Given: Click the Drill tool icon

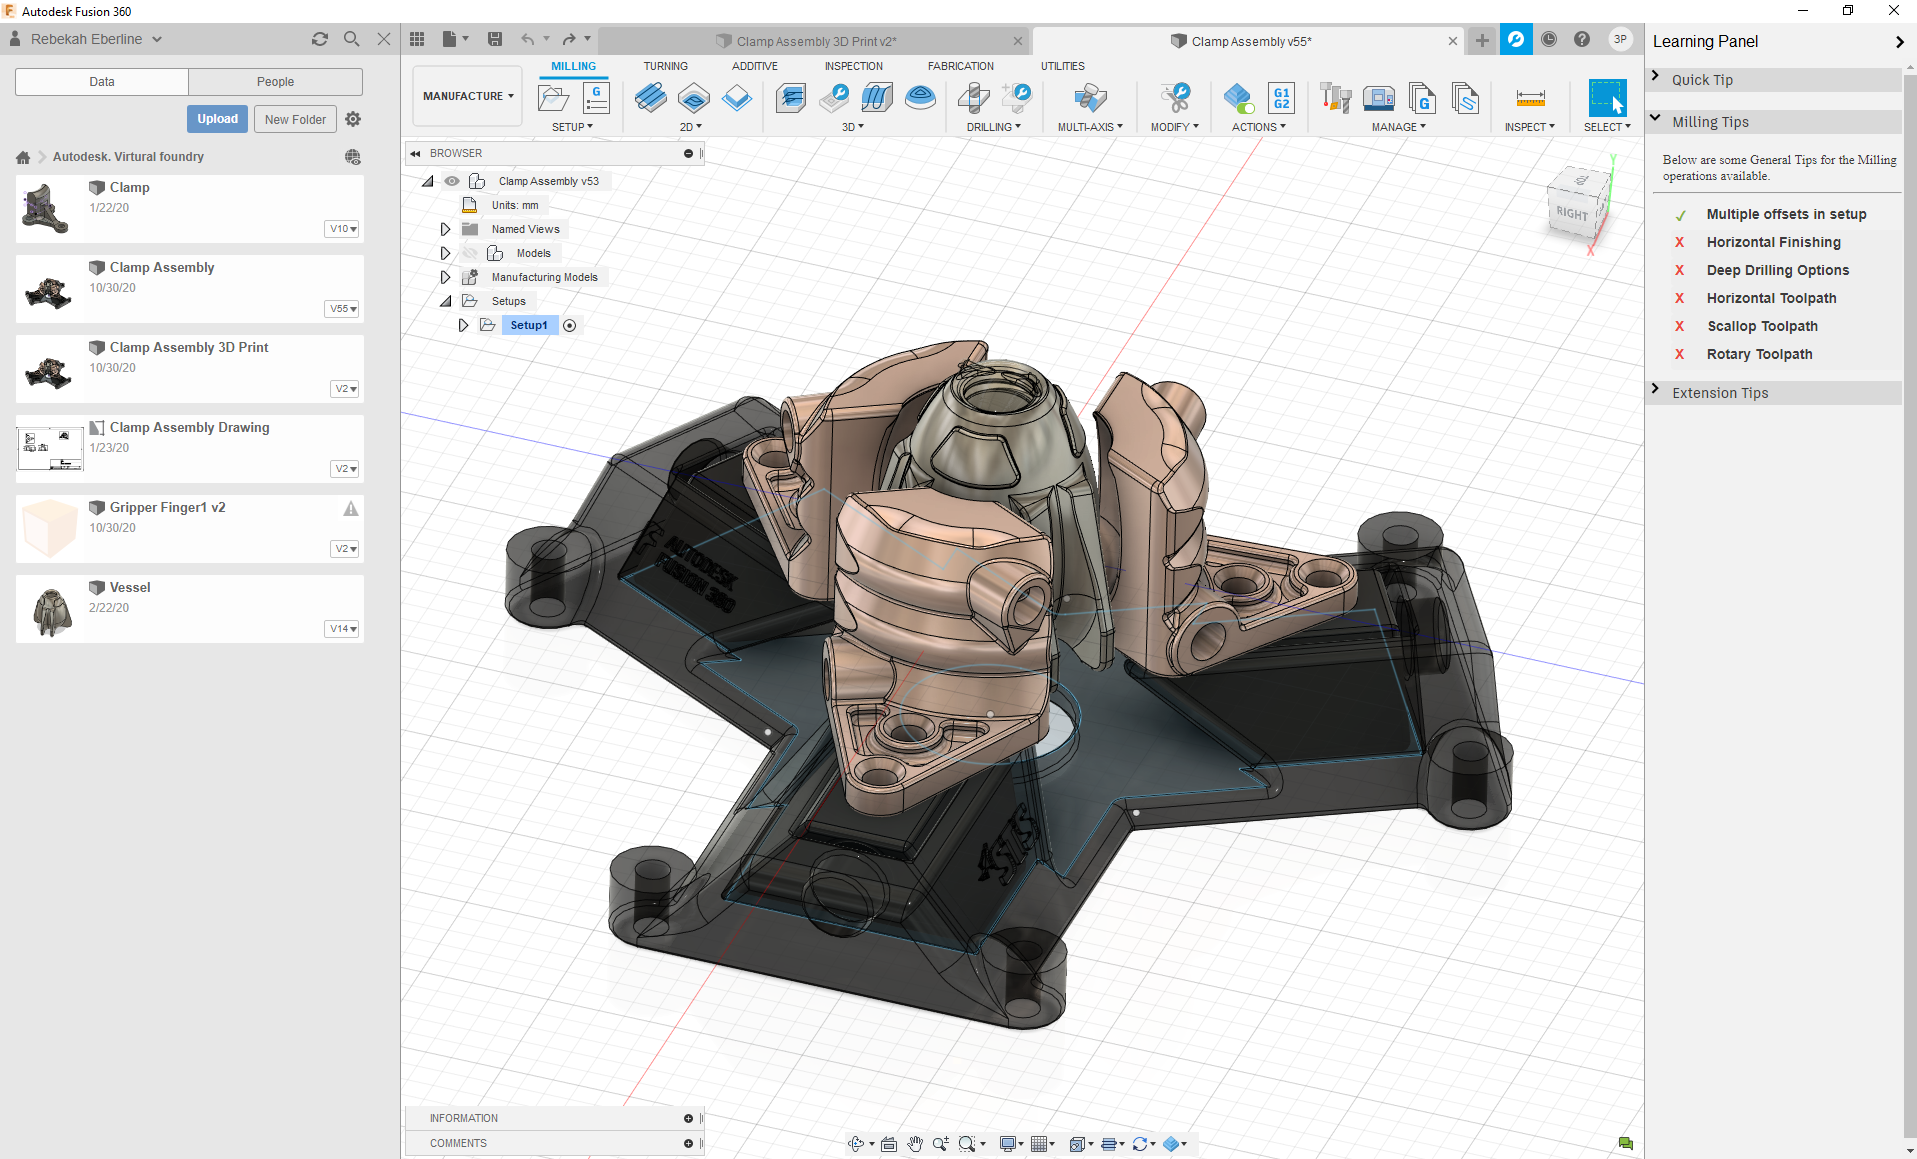Looking at the screenshot, I should click(973, 98).
